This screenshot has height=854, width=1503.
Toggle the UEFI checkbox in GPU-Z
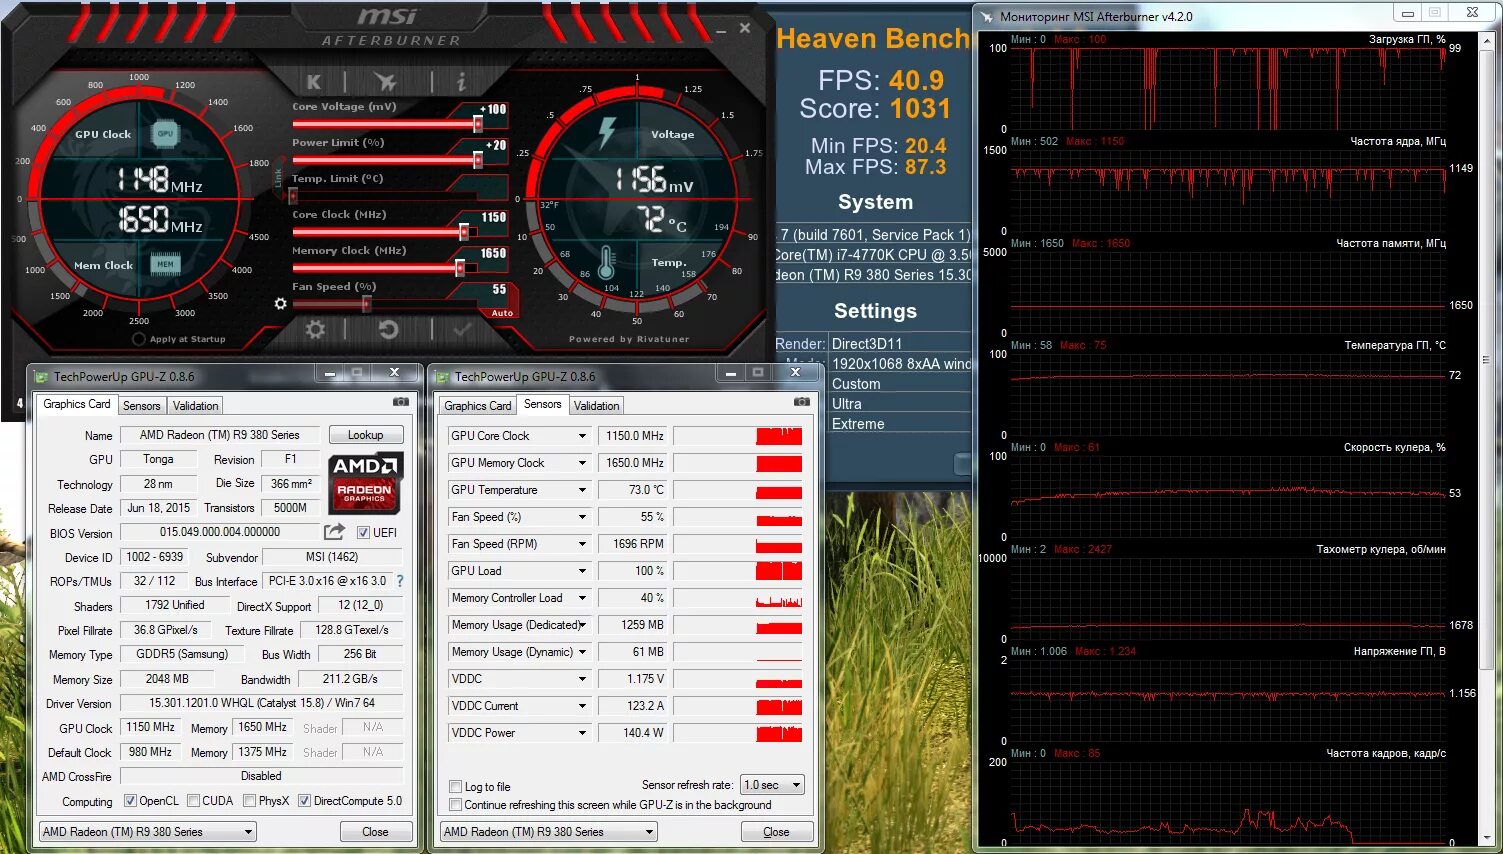tap(363, 532)
